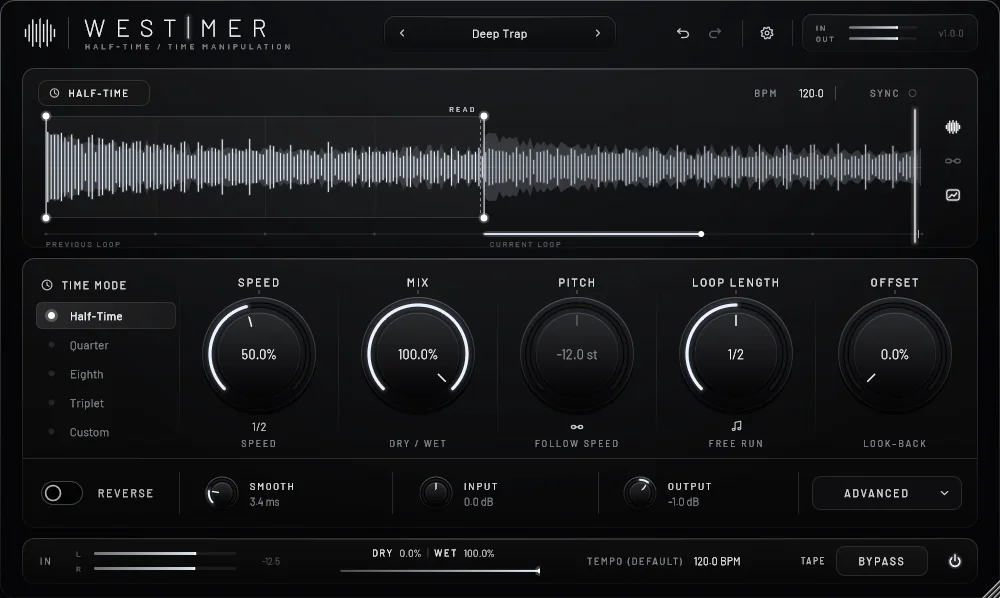Click the v1.0.0 version label

pos(951,33)
